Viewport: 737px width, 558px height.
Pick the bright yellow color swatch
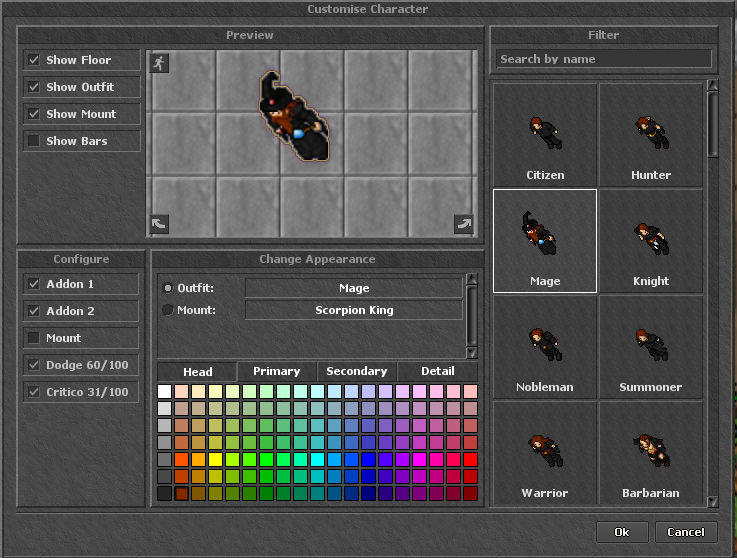[215, 459]
